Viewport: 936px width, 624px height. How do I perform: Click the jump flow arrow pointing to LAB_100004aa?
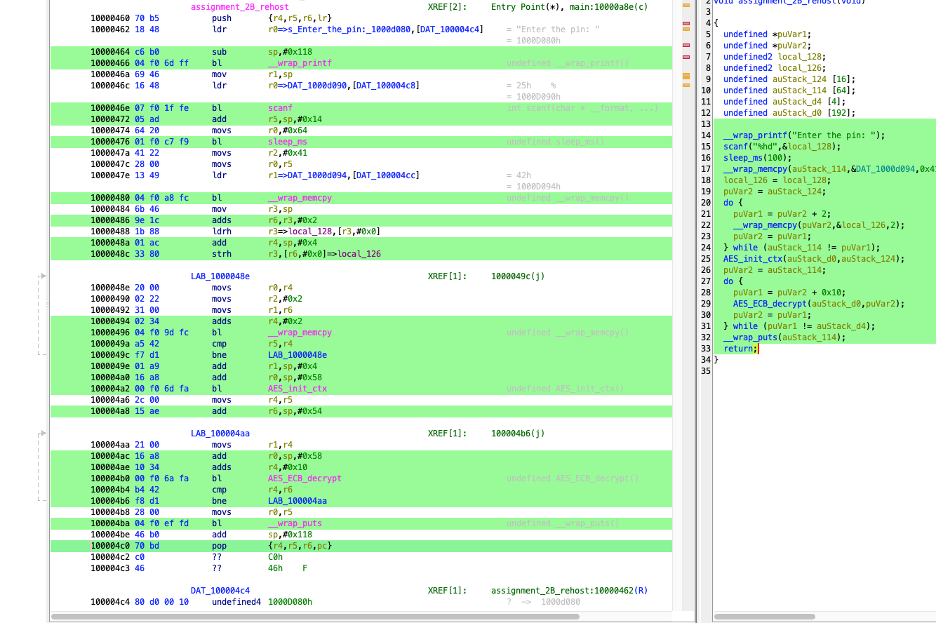coord(42,433)
